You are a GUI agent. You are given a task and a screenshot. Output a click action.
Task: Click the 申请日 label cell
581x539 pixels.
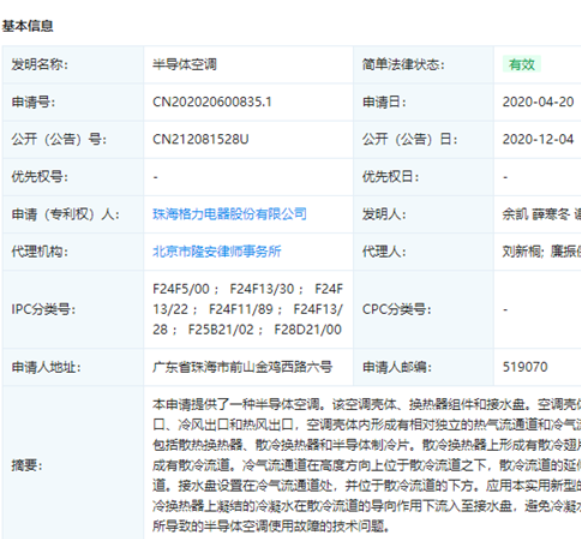click(423, 102)
